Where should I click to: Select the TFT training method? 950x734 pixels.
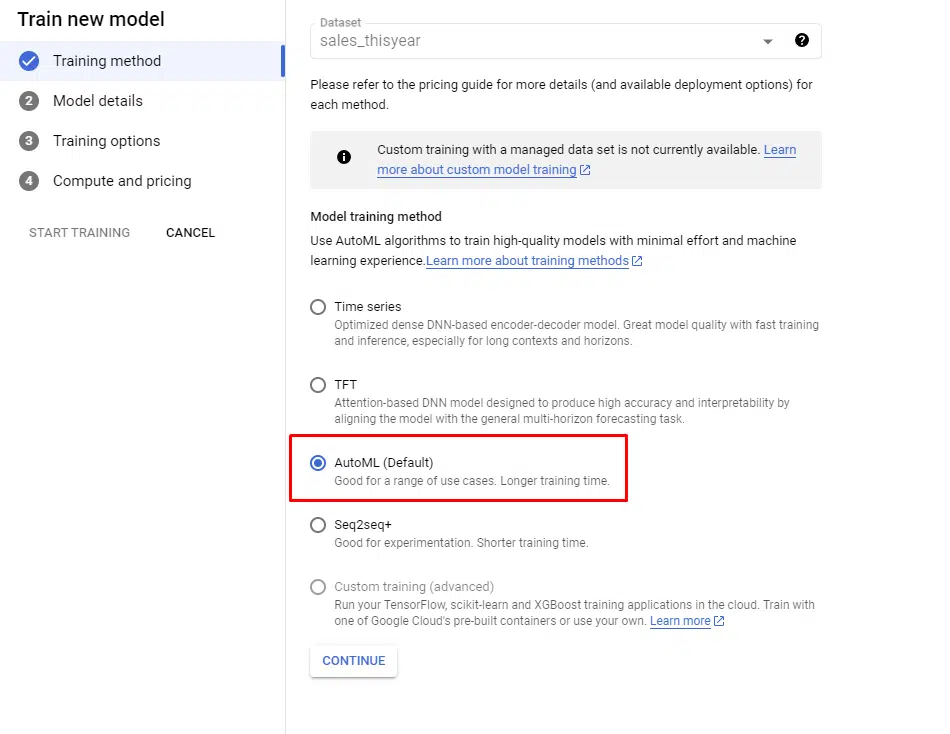coord(317,385)
